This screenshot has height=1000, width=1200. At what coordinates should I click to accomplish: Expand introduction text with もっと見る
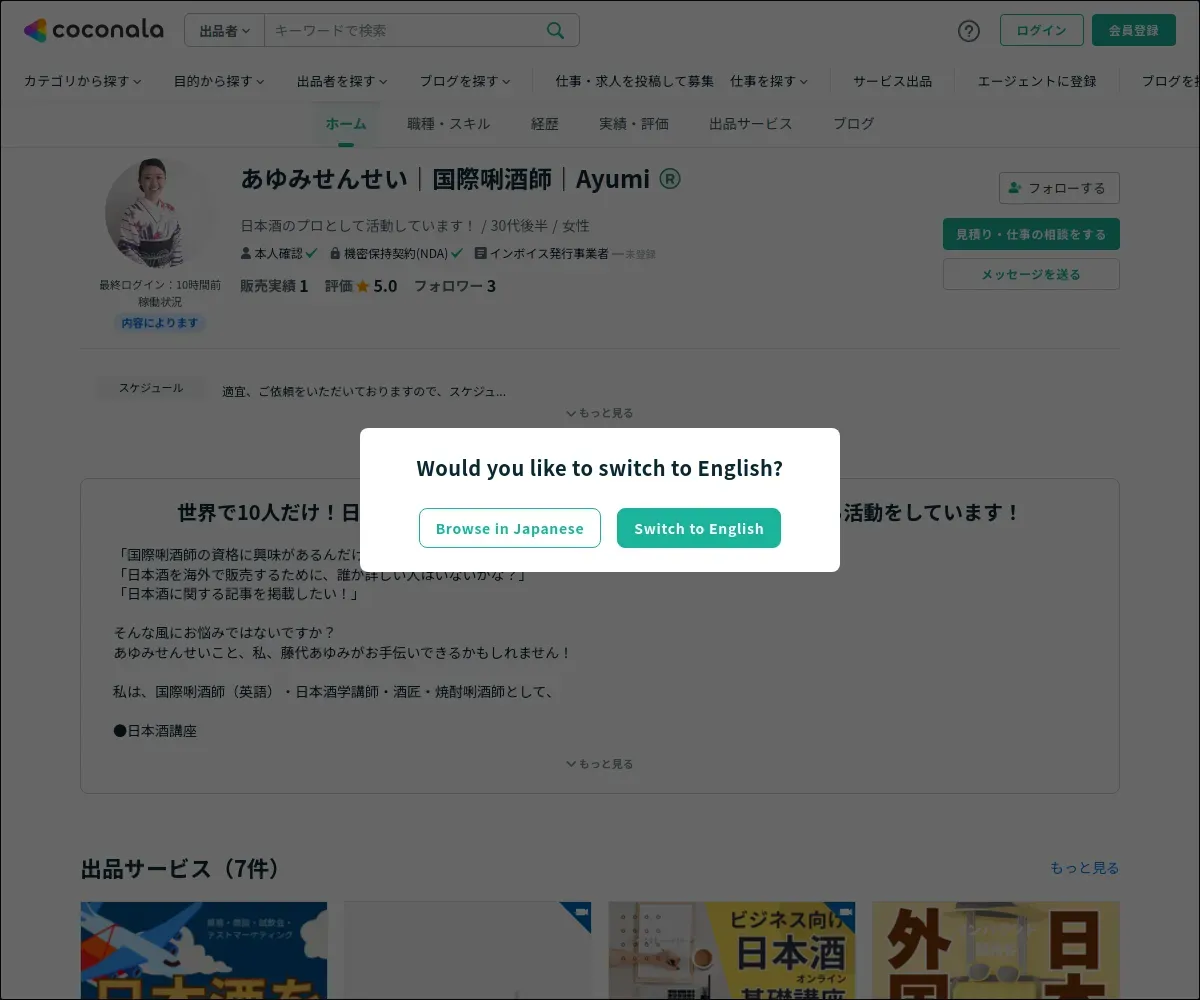[600, 764]
